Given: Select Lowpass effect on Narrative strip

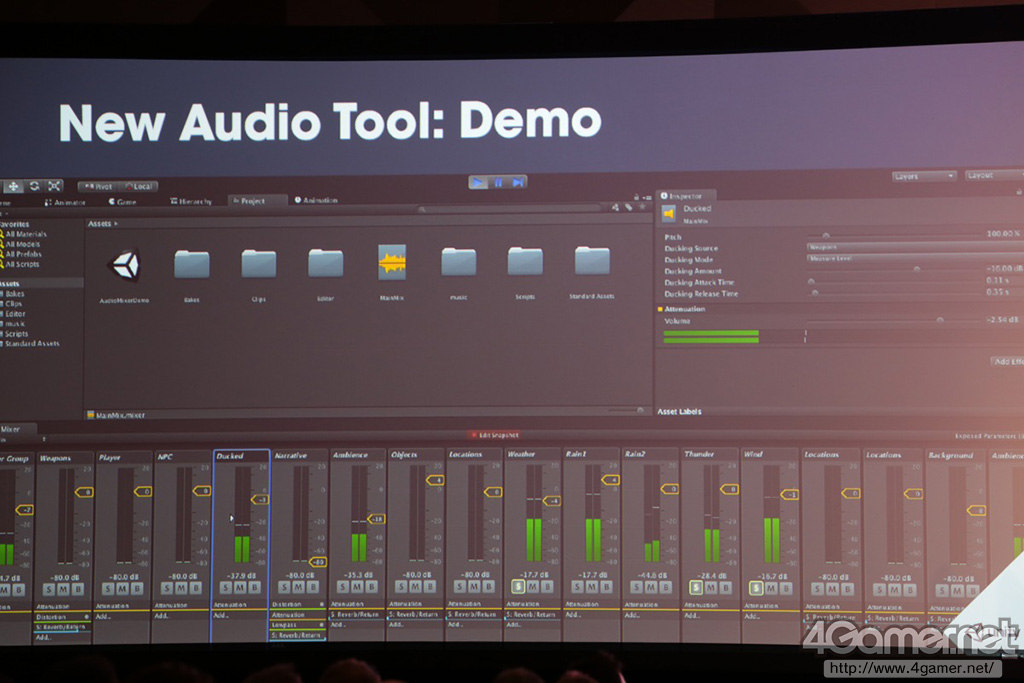Looking at the screenshot, I should (297, 625).
